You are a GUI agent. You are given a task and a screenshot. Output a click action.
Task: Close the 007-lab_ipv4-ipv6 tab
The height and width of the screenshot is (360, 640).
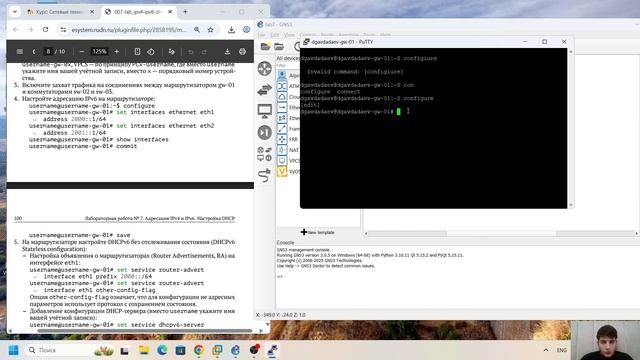click(x=170, y=12)
